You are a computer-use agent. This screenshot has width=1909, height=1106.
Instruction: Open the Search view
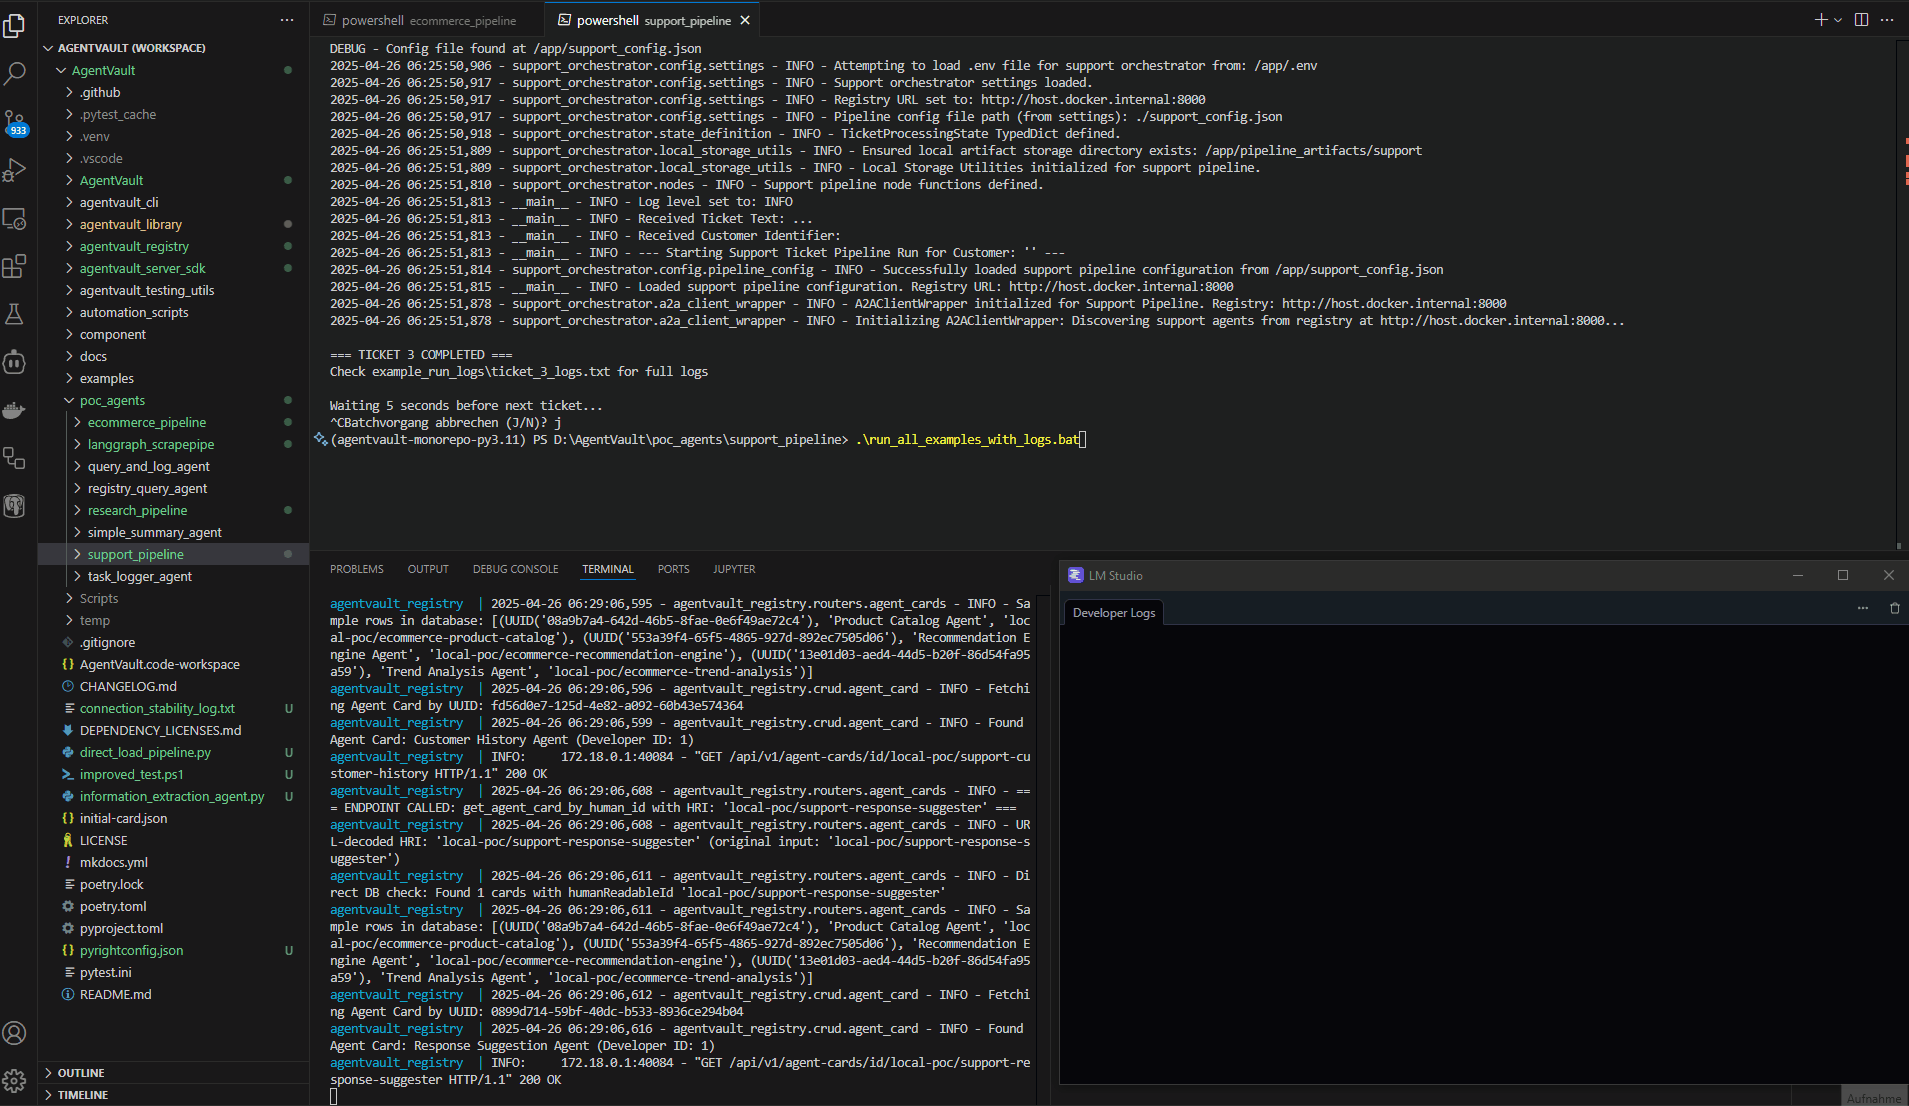(x=15, y=74)
